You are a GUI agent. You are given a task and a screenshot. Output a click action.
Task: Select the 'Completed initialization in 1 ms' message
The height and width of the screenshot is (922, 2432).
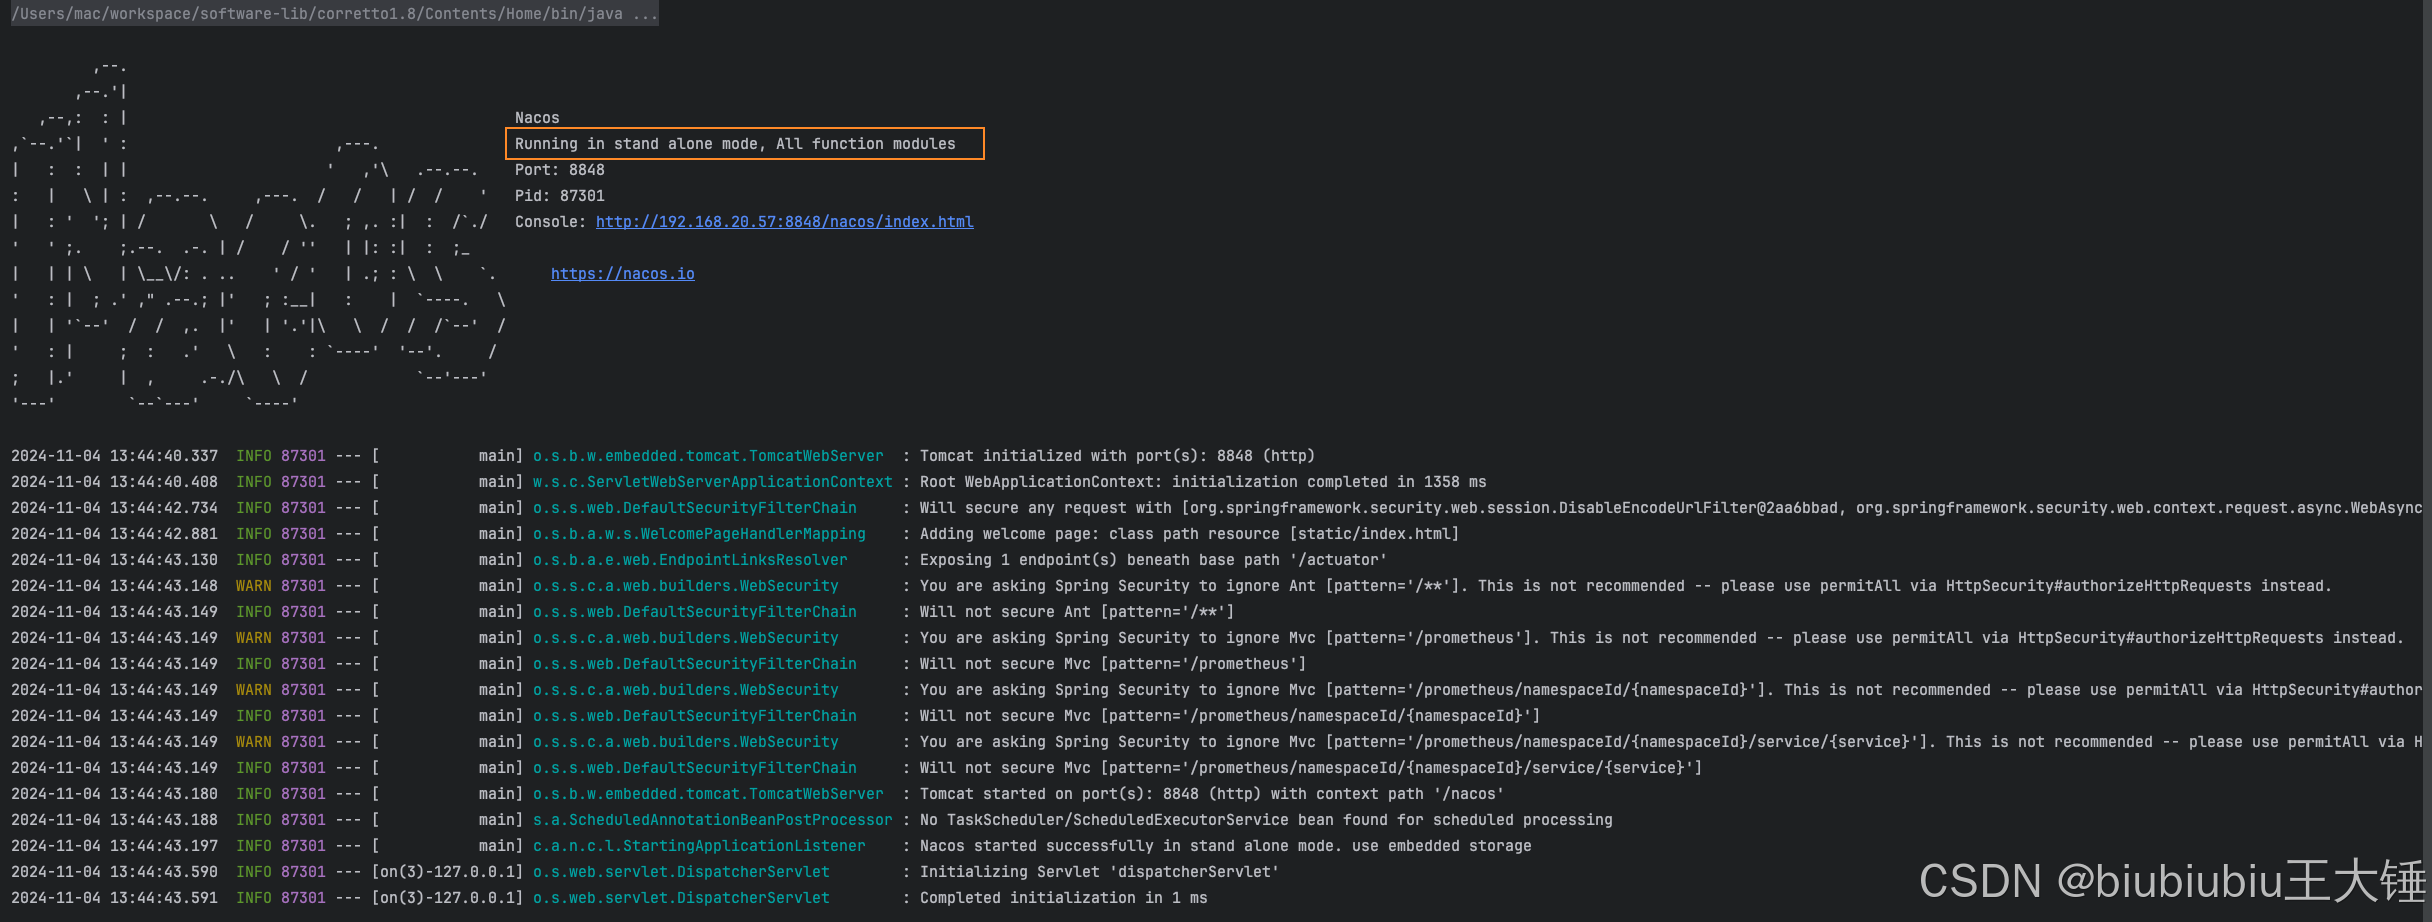1063,898
